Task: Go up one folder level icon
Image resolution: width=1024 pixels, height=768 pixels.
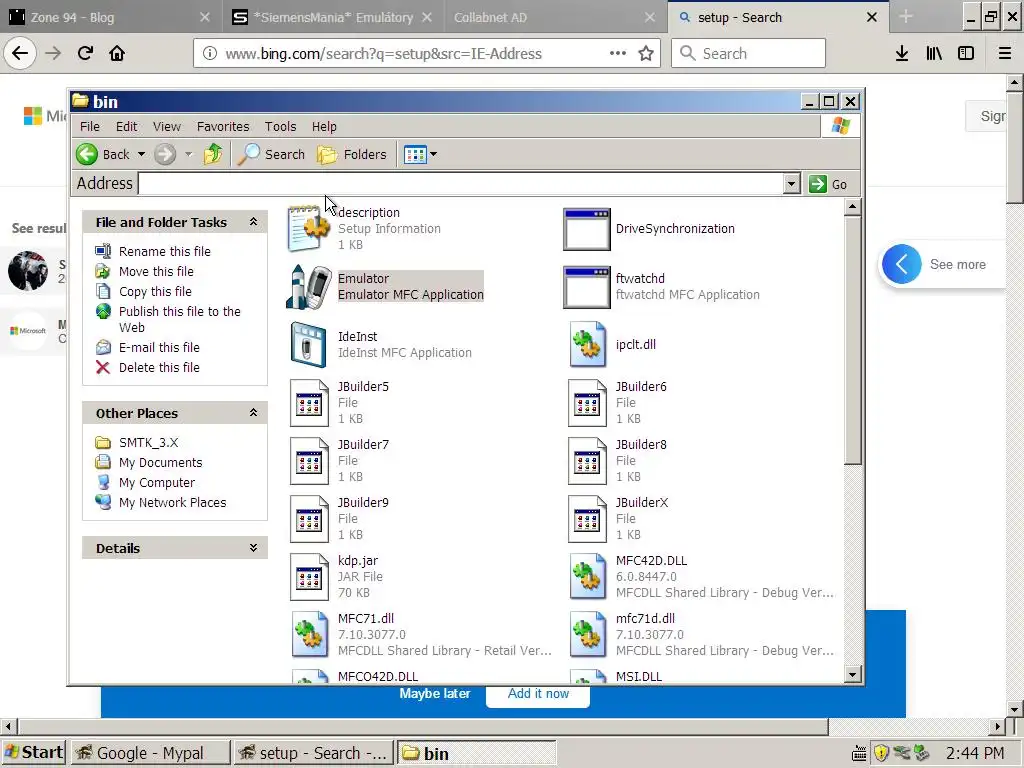Action: (213, 155)
